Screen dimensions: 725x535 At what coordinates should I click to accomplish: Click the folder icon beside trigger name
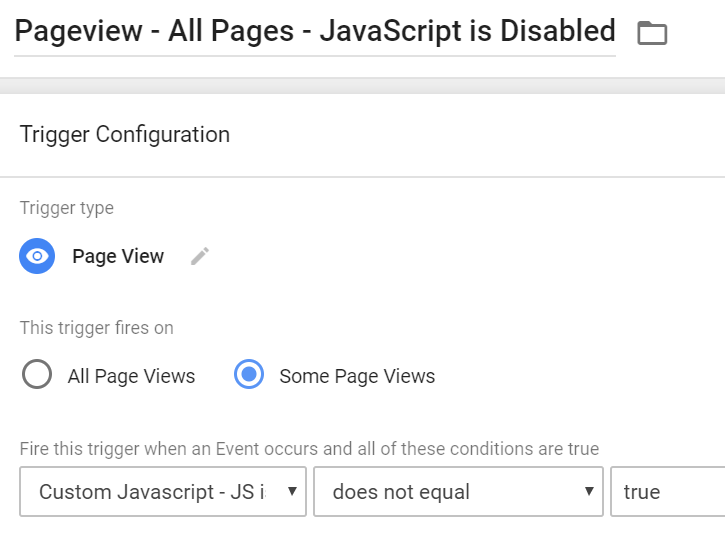click(x=652, y=33)
